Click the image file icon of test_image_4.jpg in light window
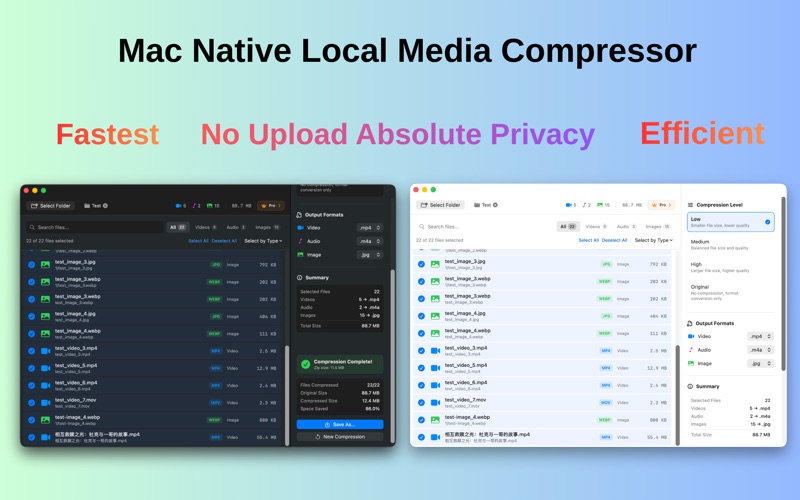800x500 pixels. click(x=435, y=316)
